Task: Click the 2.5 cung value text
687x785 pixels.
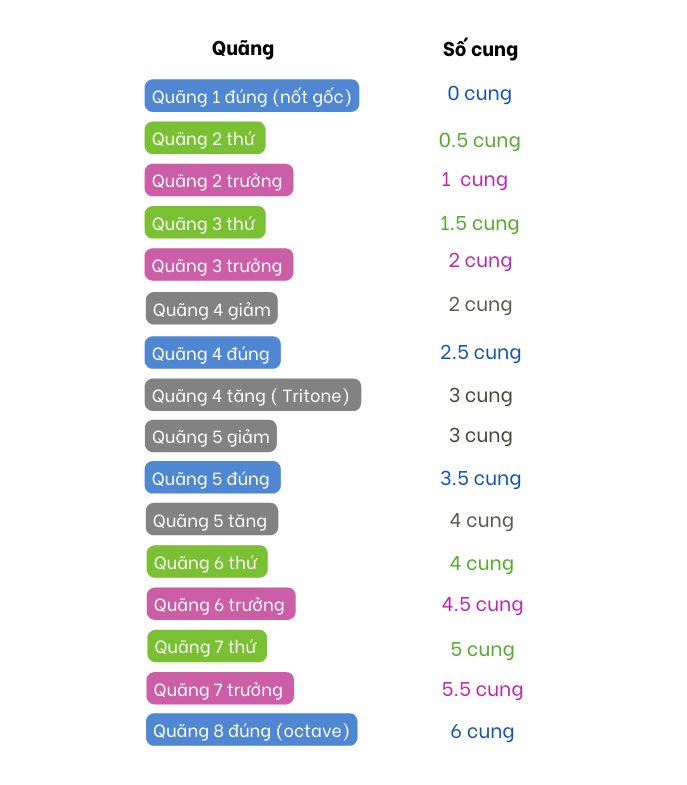Action: pos(481,352)
